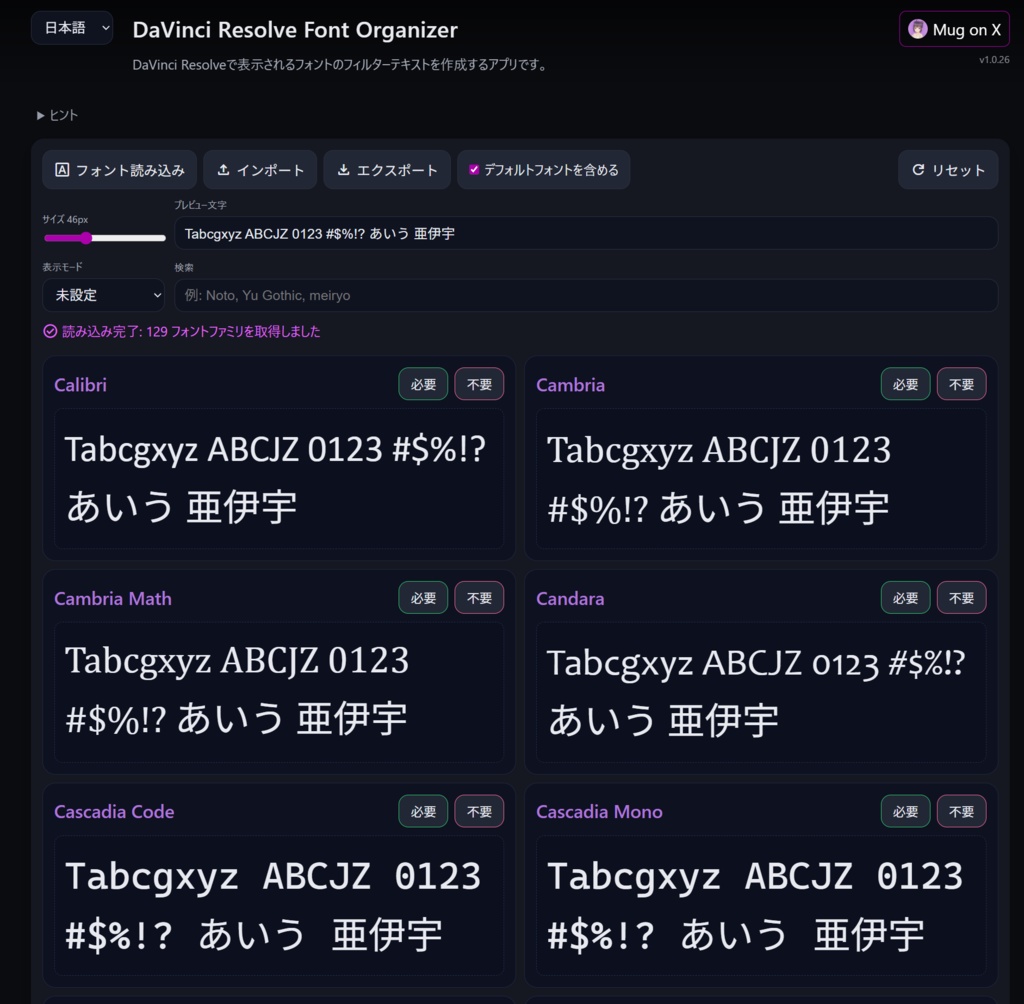The image size is (1024, 1004).
Task: Click the 読み込み完了 129 フォントファミリ status text
Action: (x=191, y=331)
